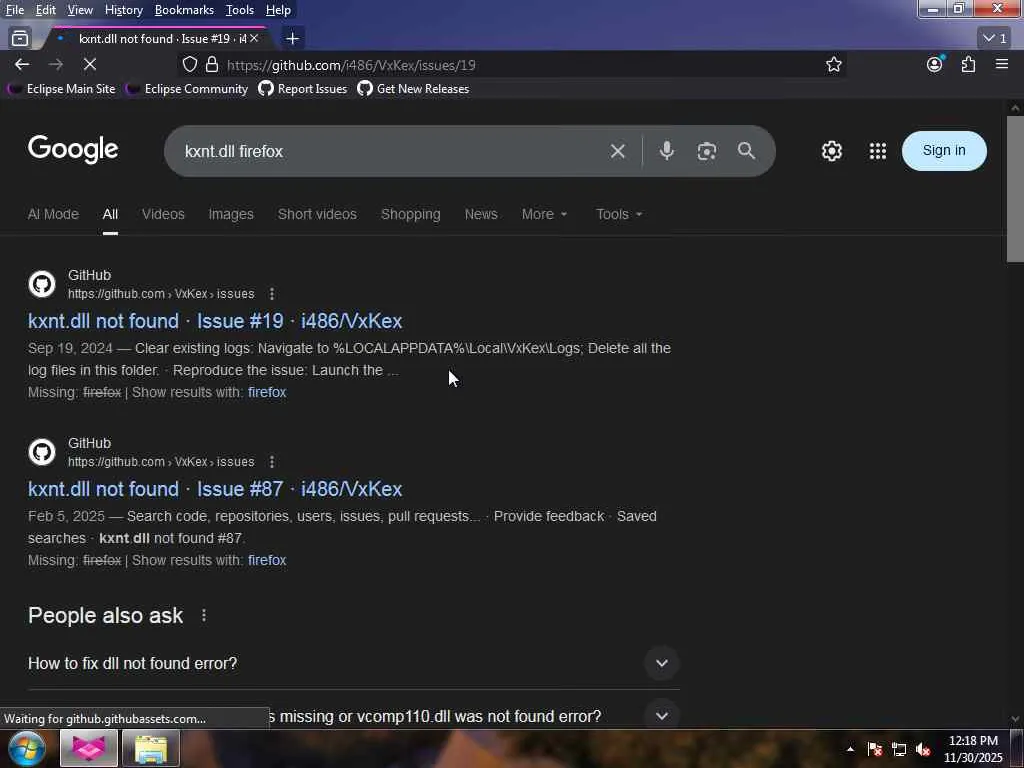Open the Google apps grid

coord(878,151)
